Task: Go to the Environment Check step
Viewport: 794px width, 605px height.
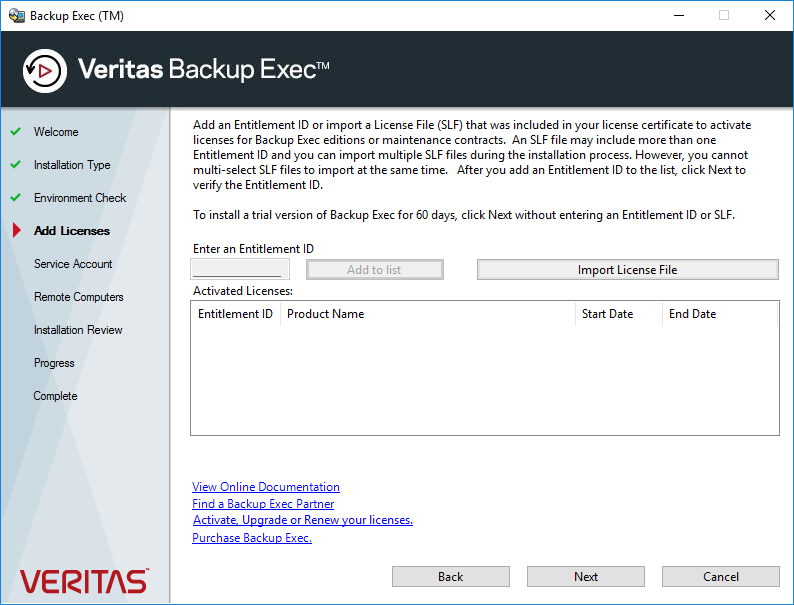Action: 80,198
